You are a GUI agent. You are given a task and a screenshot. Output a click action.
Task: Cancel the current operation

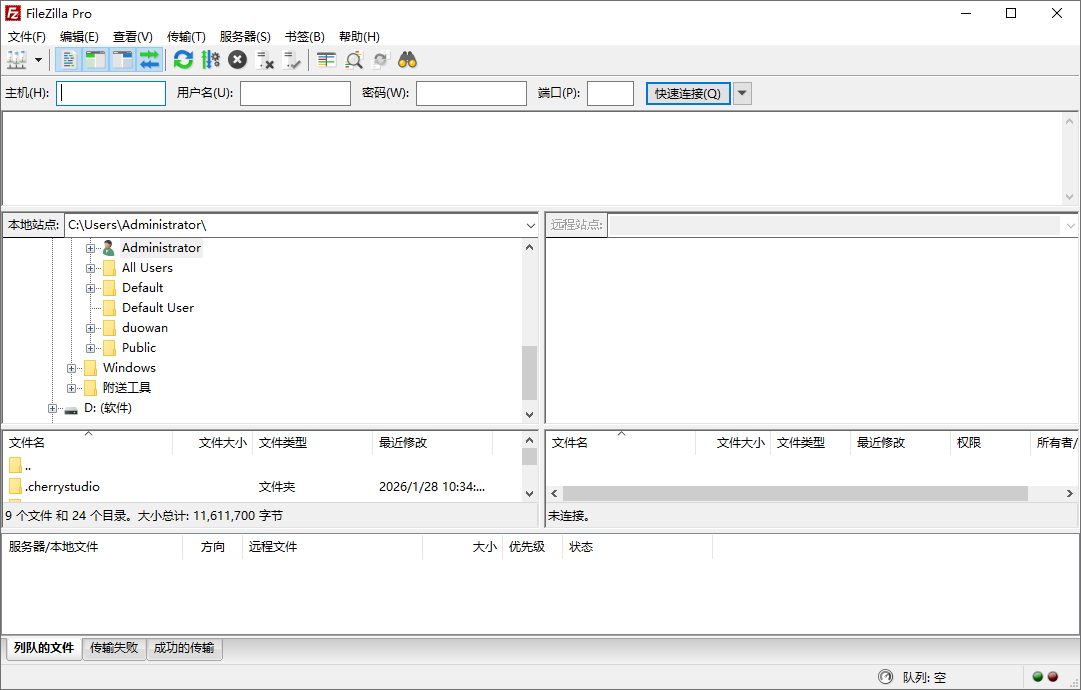point(237,59)
